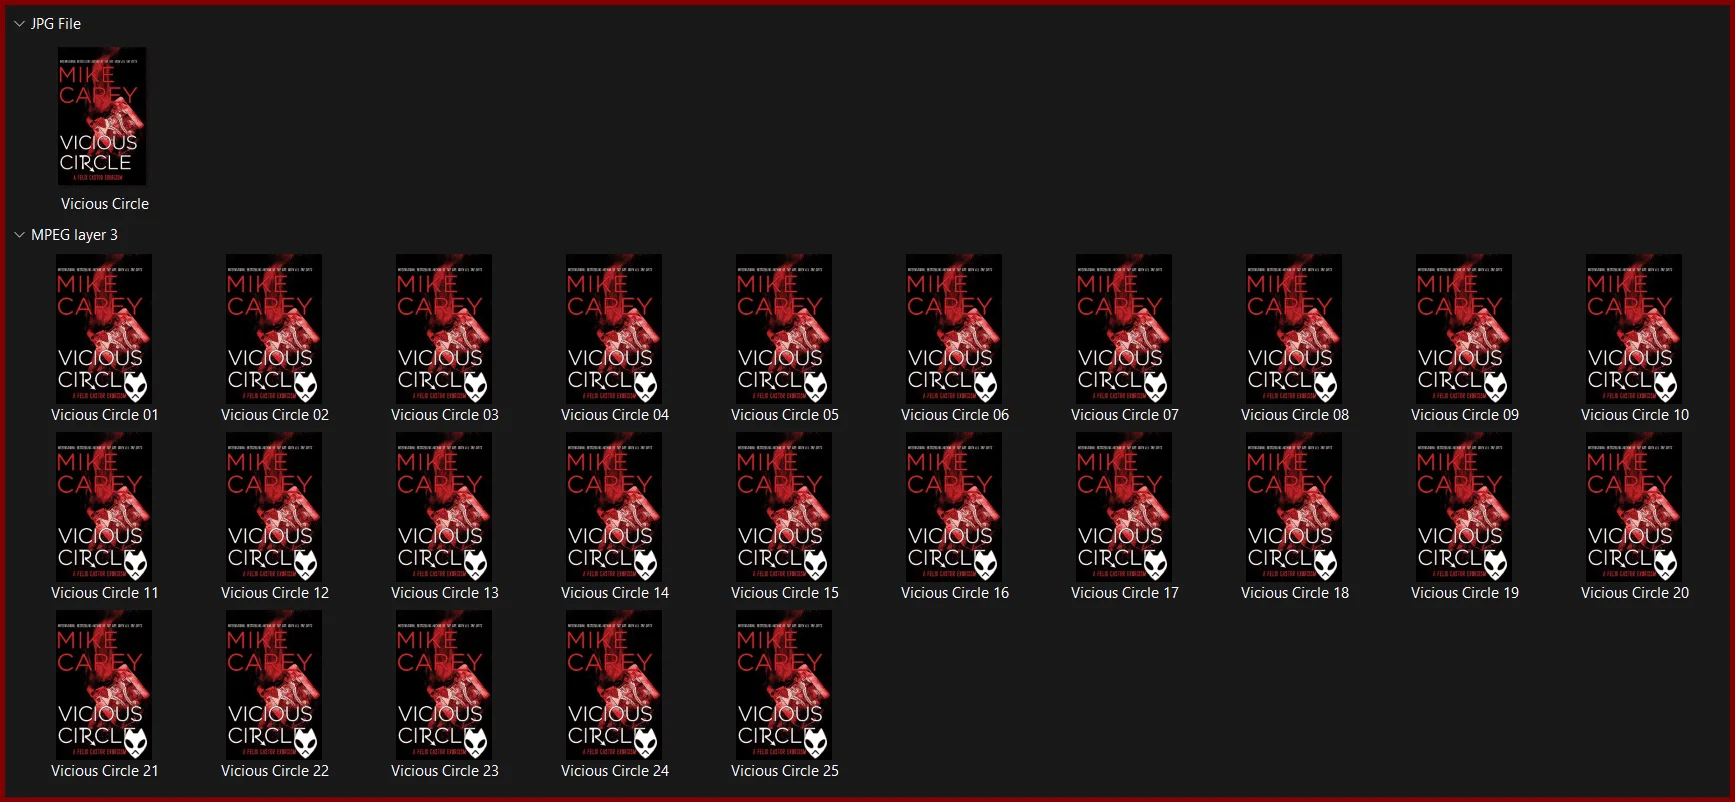1735x802 pixels.
Task: Click the 'Vicious Circle 08' file name label
Action: (x=1295, y=415)
